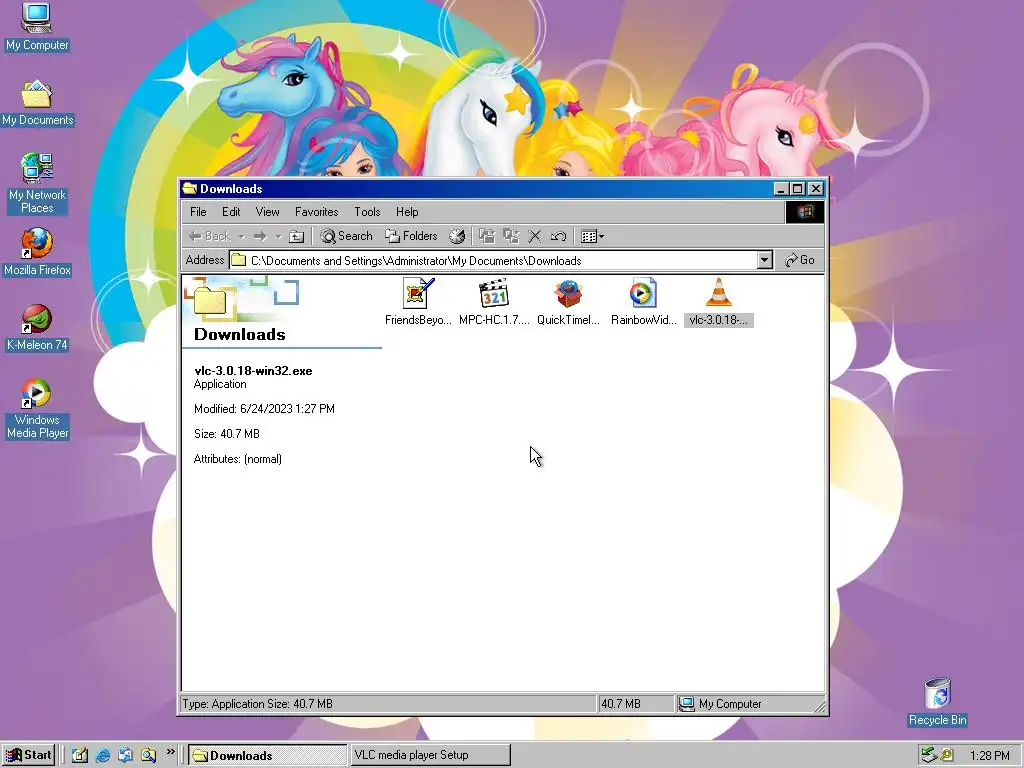This screenshot has height=768, width=1024.
Task: Expand the quick launch overflow chevron
Action: pyautogui.click(x=170, y=752)
